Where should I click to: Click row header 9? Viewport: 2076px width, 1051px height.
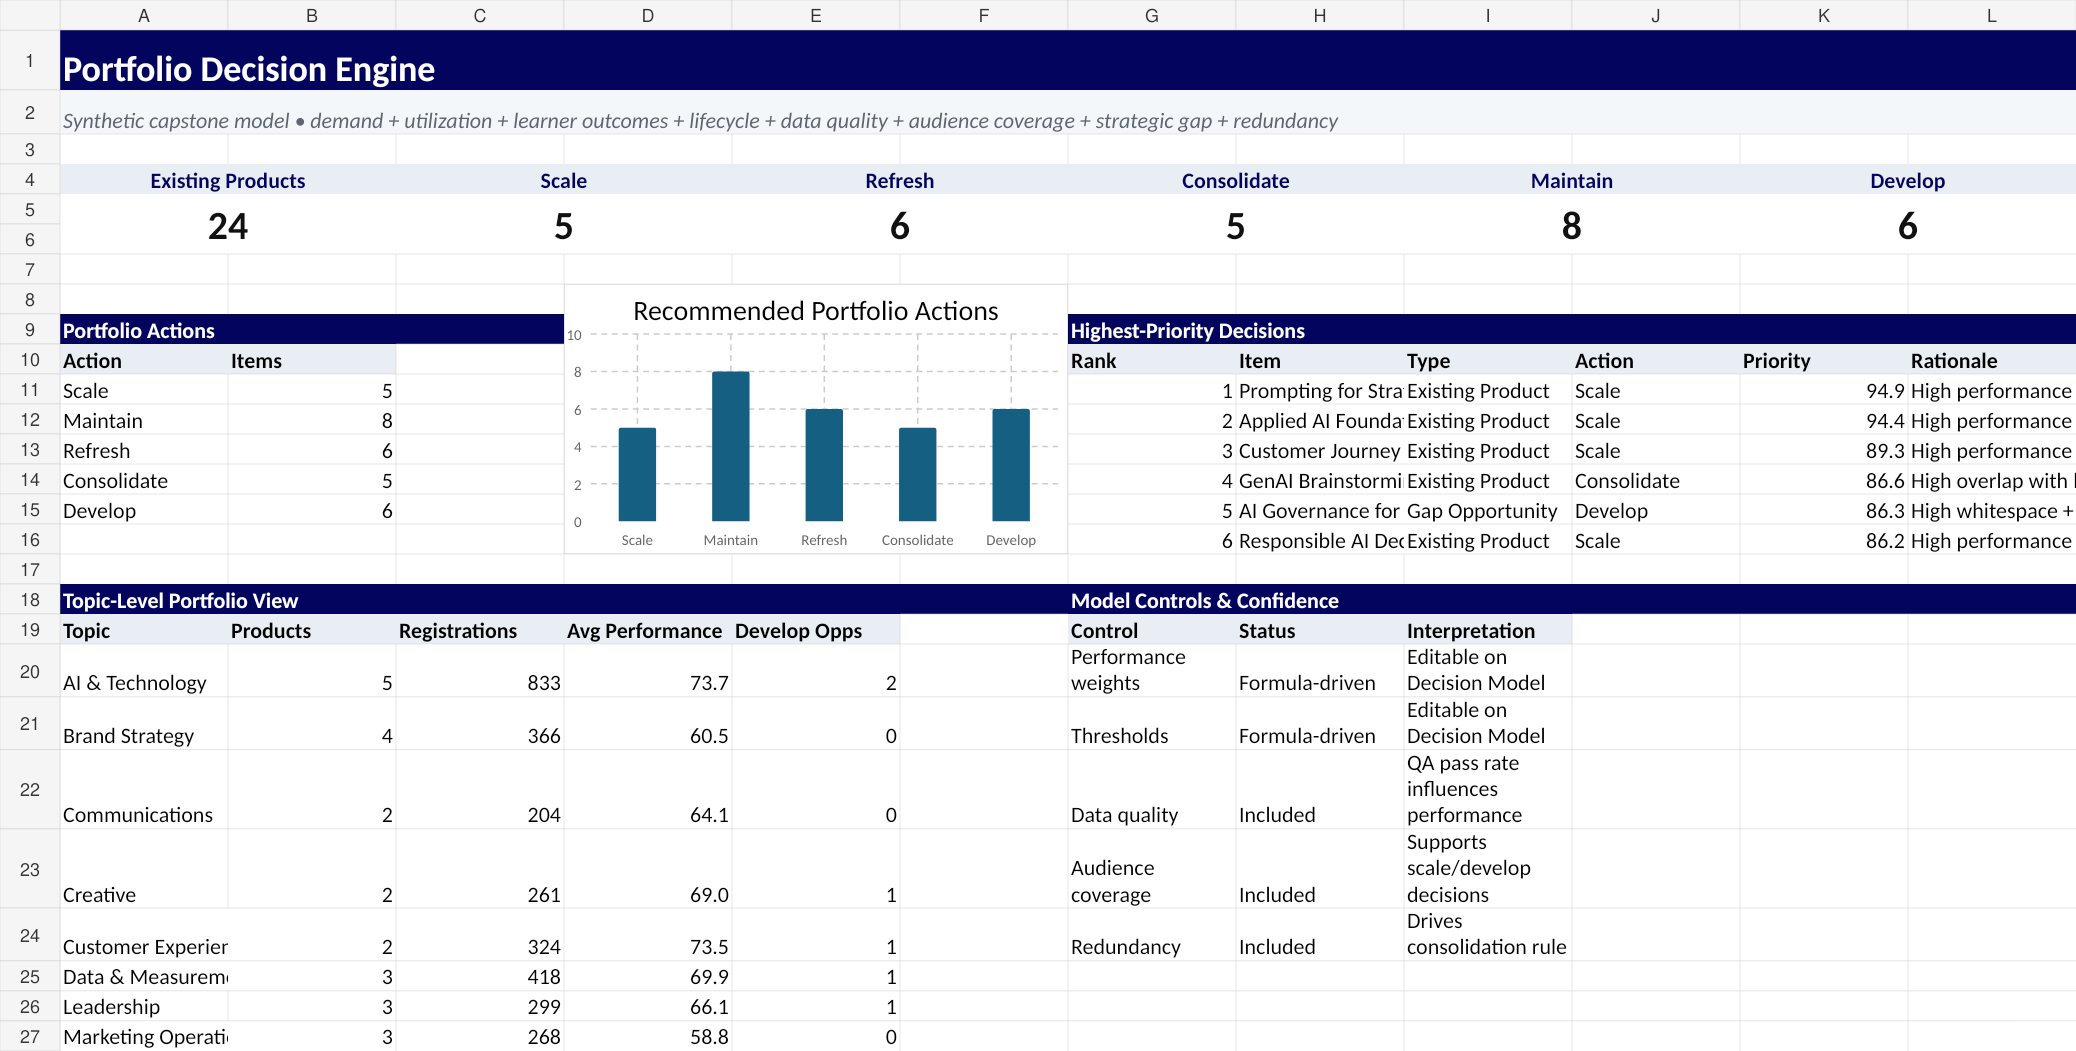point(30,330)
